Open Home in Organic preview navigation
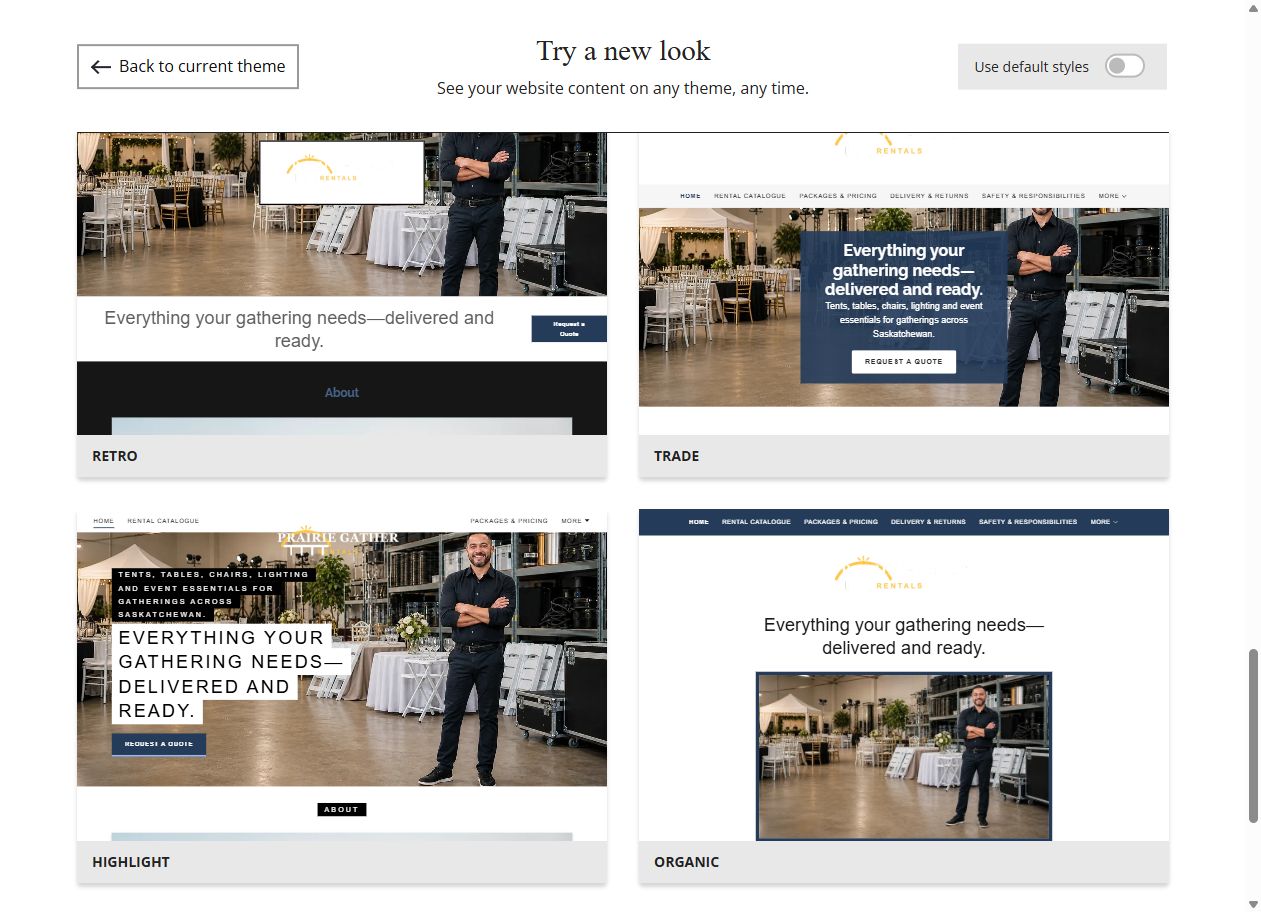Image resolution: width=1261 pixels, height=912 pixels. 699,522
